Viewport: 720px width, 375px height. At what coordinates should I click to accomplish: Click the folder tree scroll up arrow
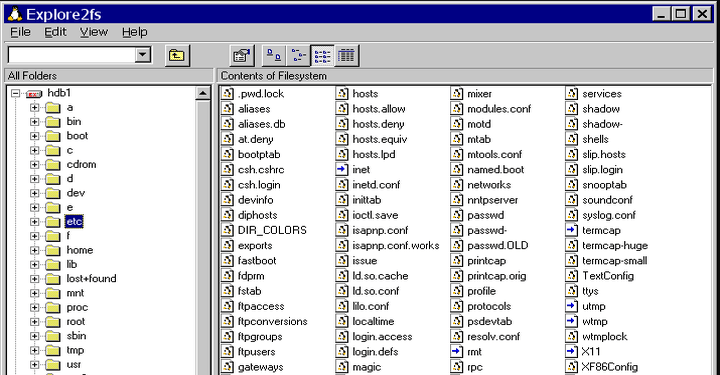[202, 94]
